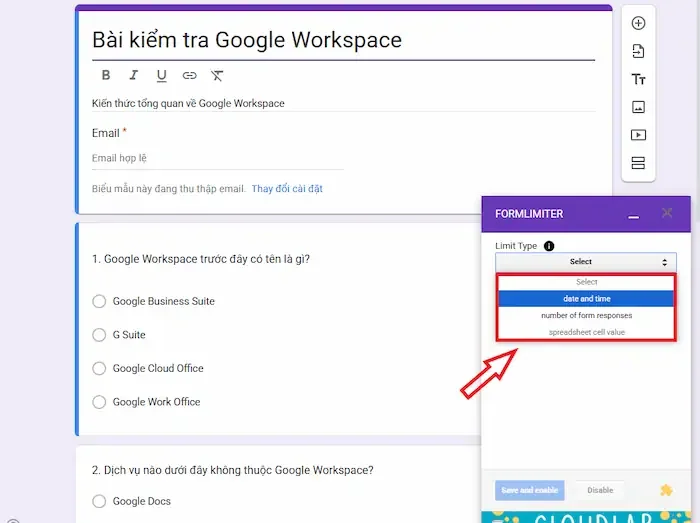Add a new question with plus icon

coord(638,23)
